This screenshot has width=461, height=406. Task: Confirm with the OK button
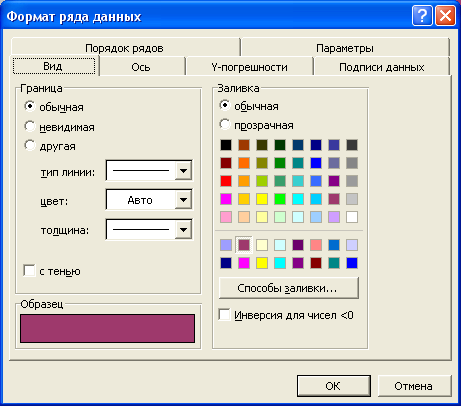333,386
